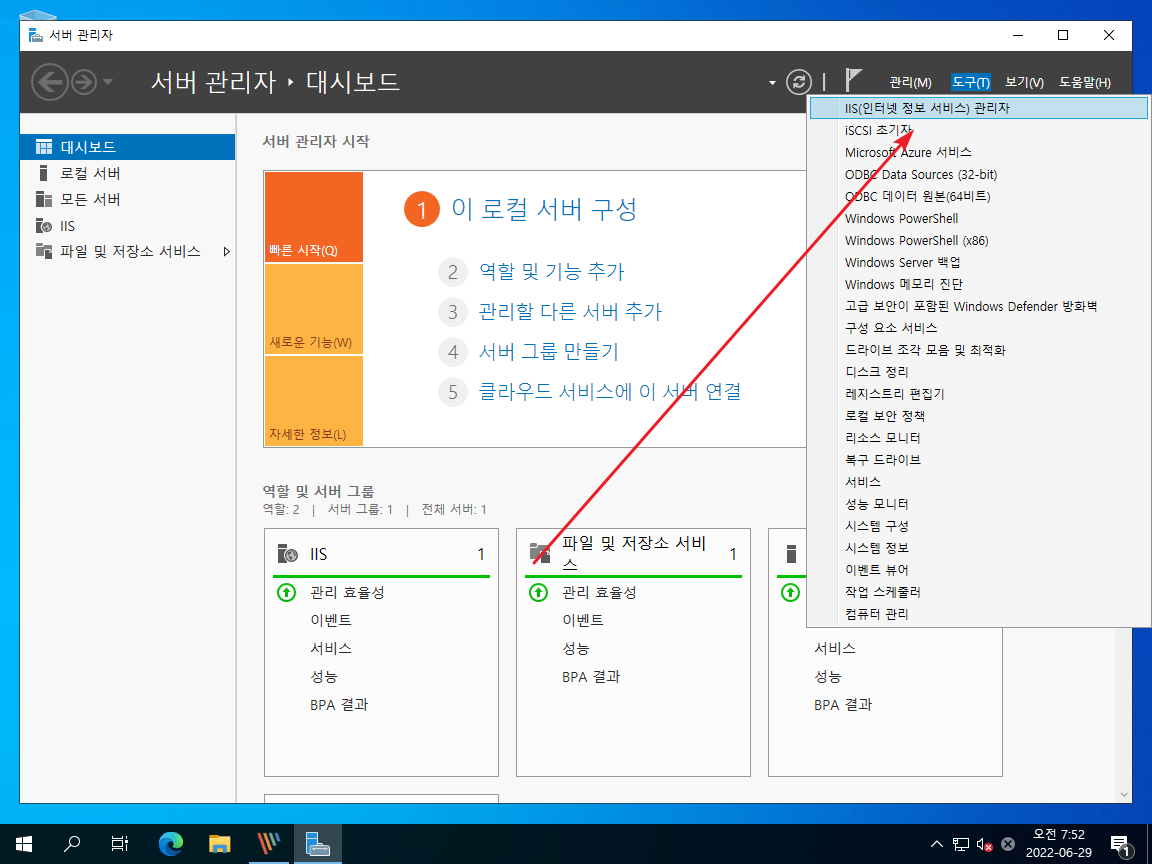Screen dimensions: 1152x864
Task: Open 시스템 구성
Action: coord(979,526)
